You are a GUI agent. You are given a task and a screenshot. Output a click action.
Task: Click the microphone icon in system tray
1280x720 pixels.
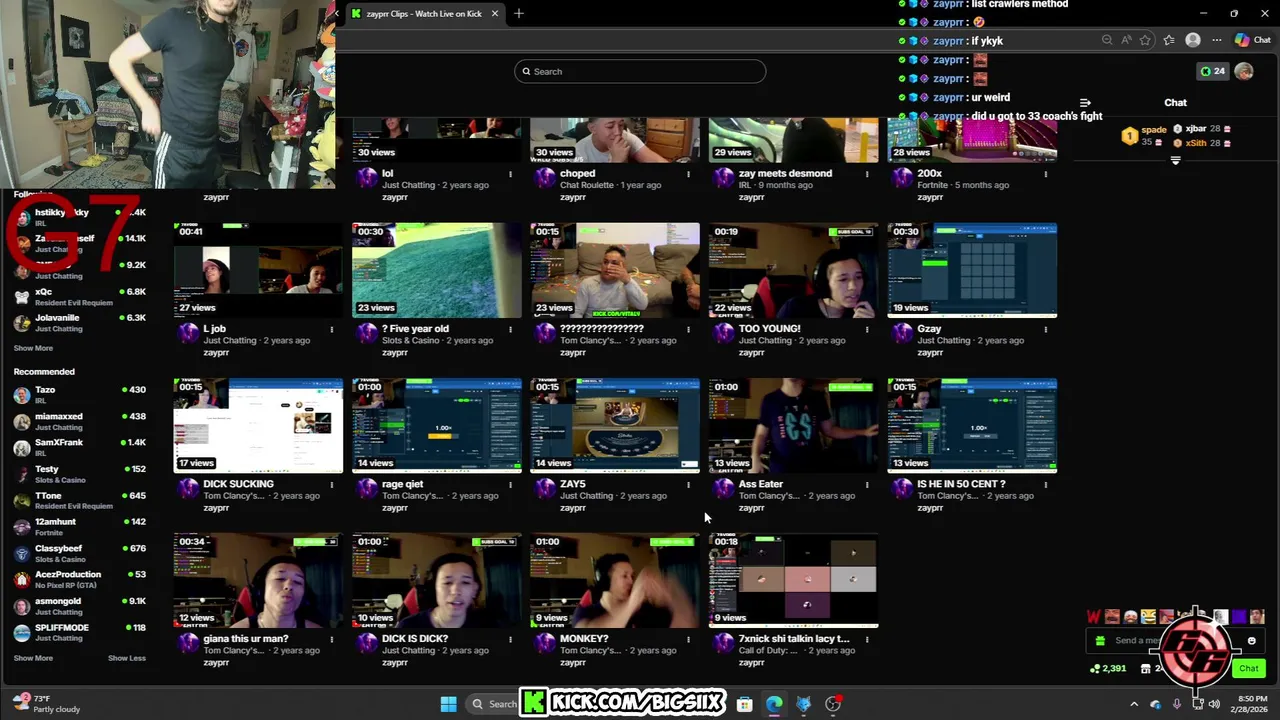(x=1176, y=704)
